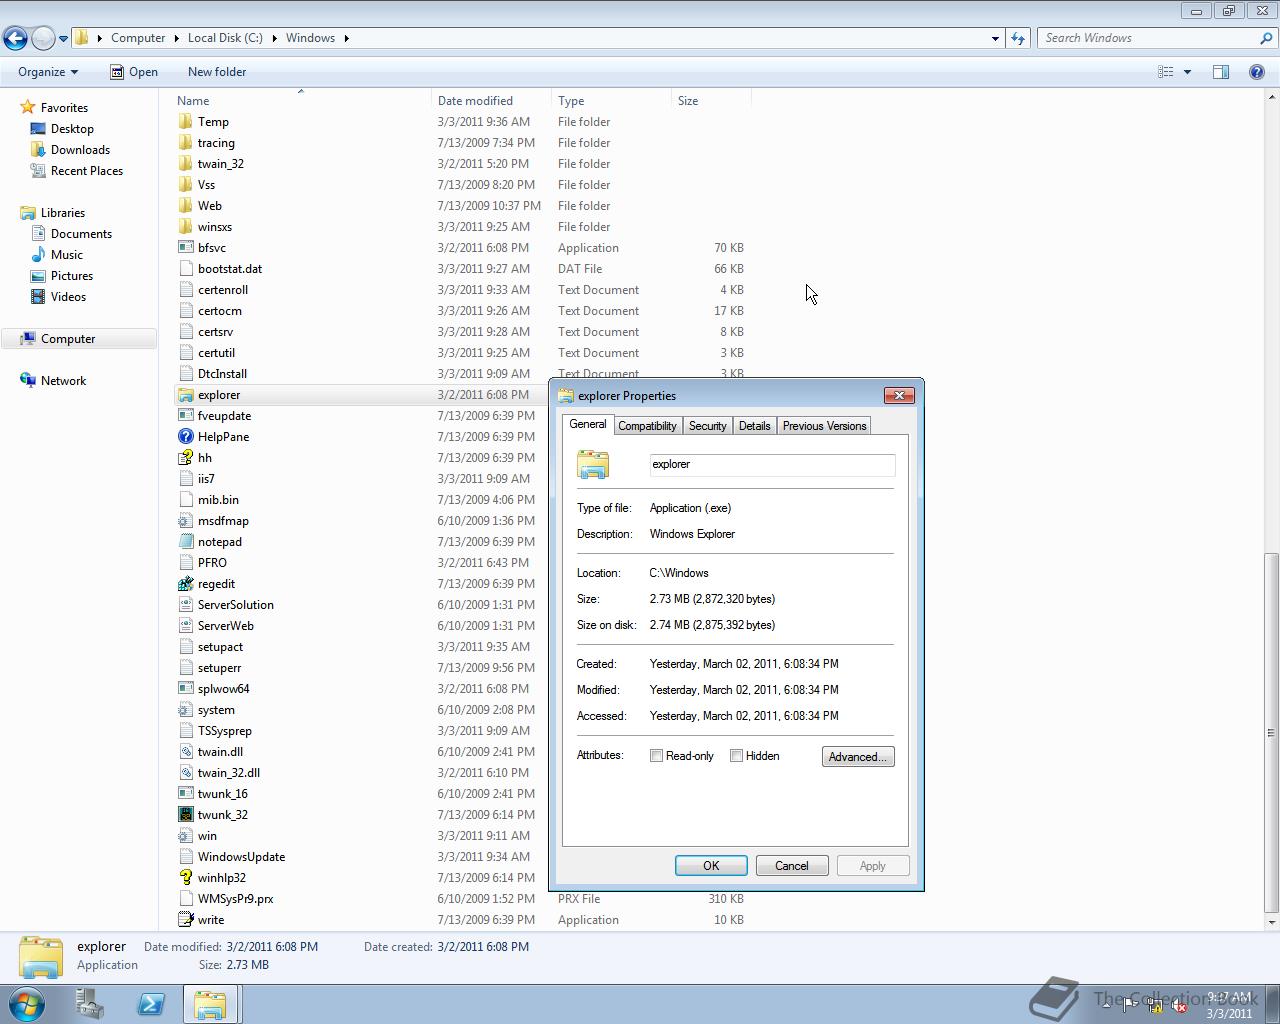Toggle the Read-only checkbox
This screenshot has height=1024, width=1280.
point(656,756)
